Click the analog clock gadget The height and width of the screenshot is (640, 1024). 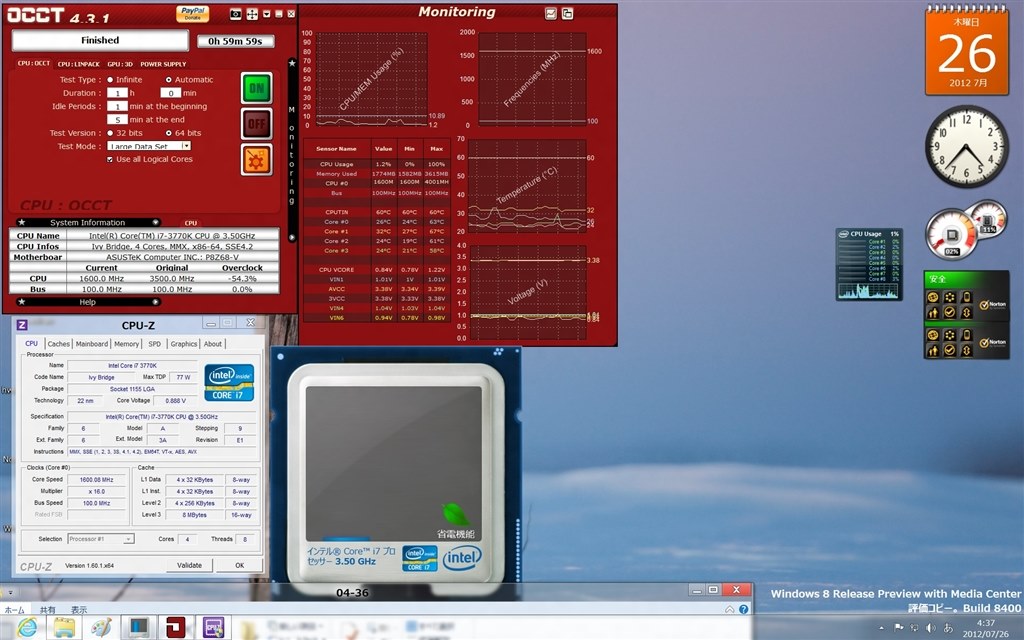point(966,146)
